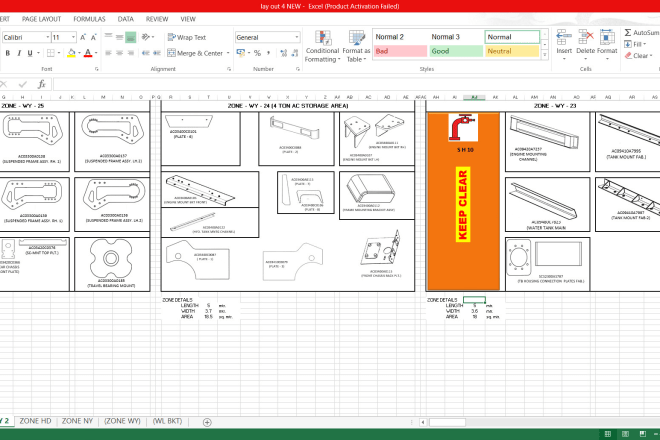Open the REVIEW ribbon tab

point(157,19)
